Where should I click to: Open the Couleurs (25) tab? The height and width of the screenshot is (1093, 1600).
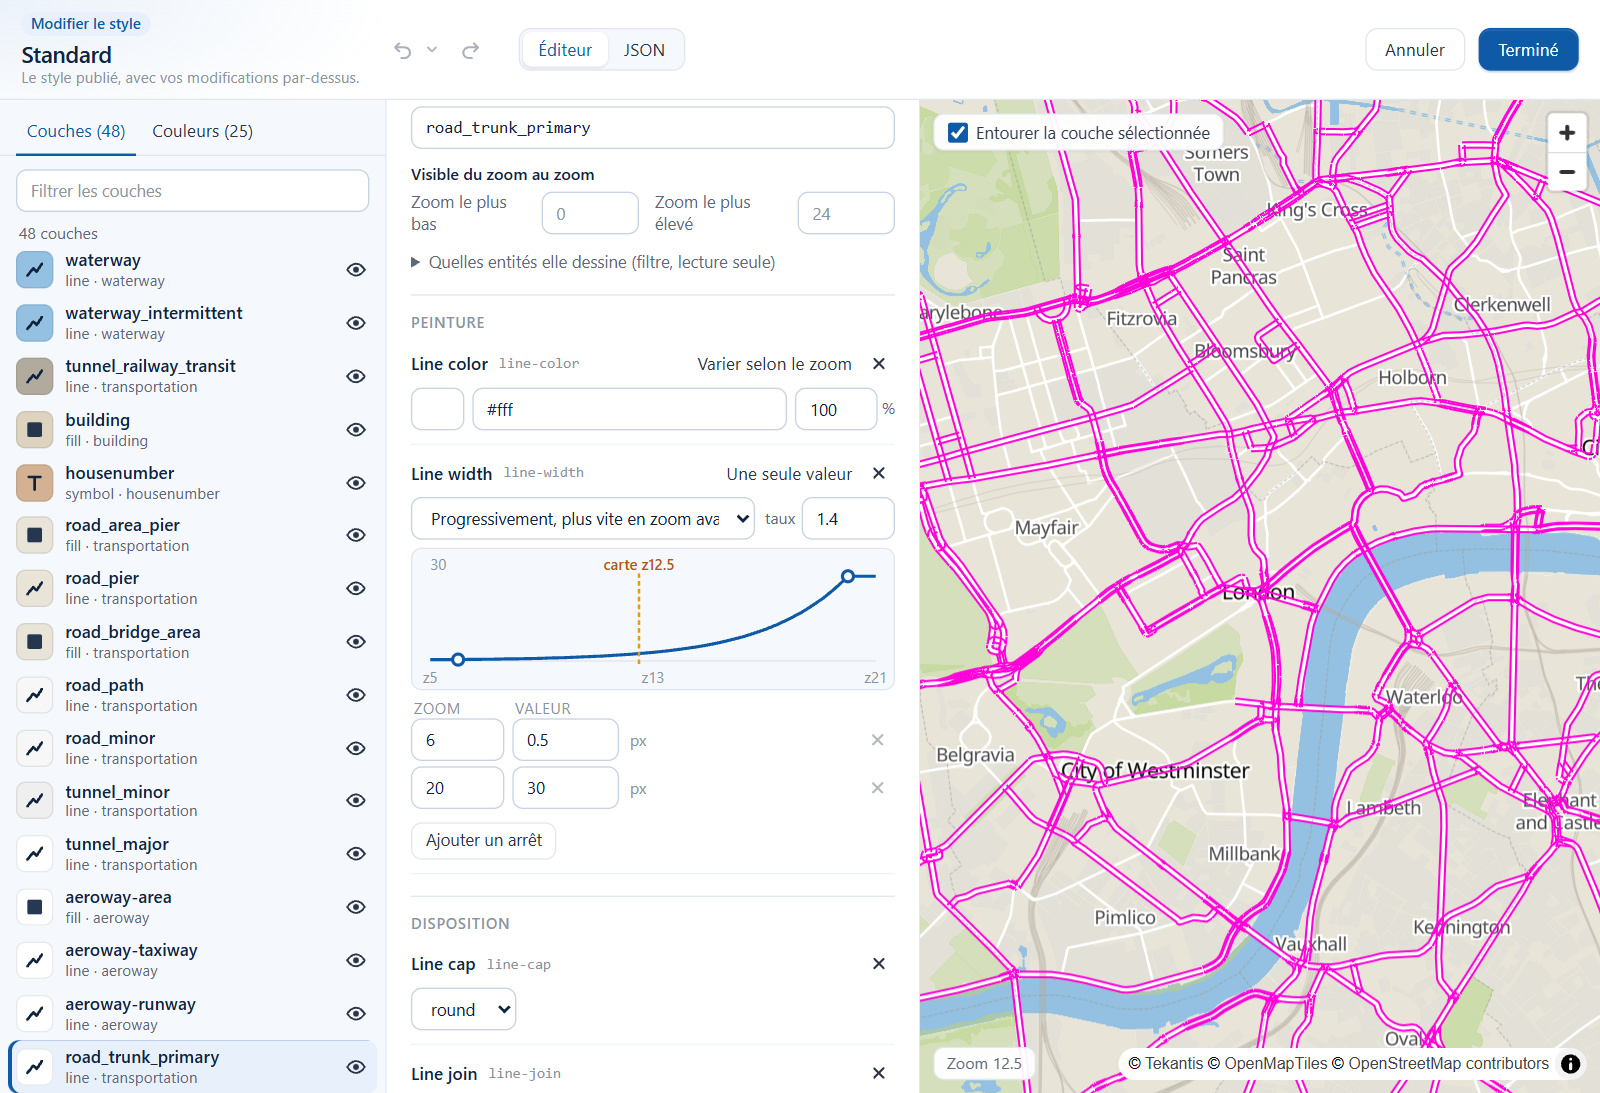coord(202,131)
